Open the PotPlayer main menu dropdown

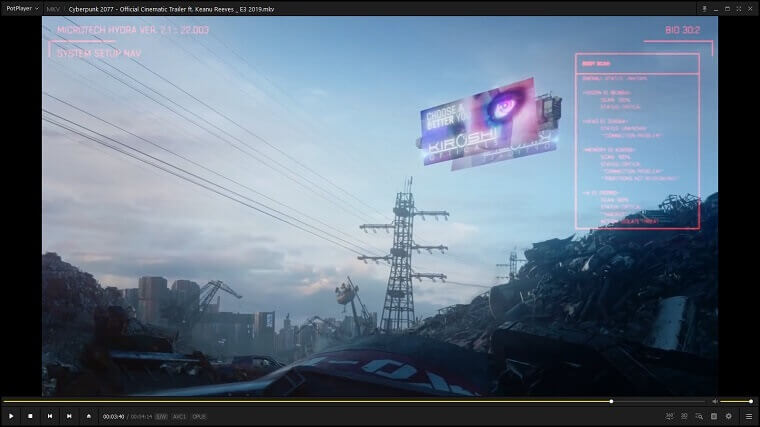tap(22, 9)
